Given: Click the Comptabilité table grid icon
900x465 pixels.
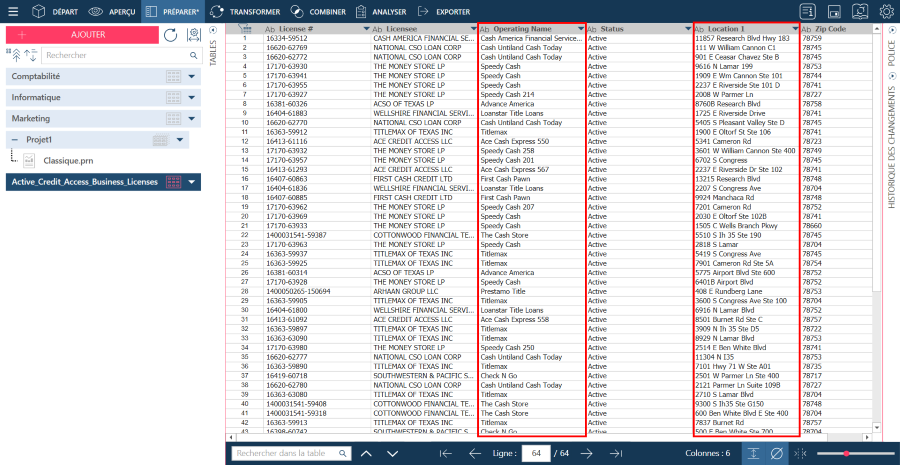Looking at the screenshot, I should tap(173, 76).
